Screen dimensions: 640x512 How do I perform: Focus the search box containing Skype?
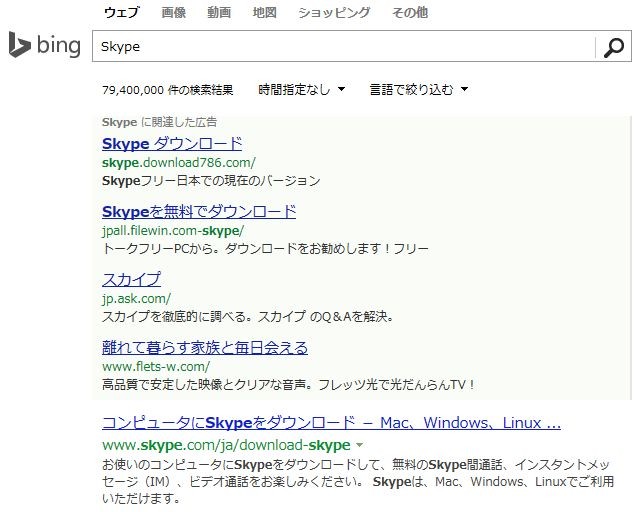coord(344,47)
